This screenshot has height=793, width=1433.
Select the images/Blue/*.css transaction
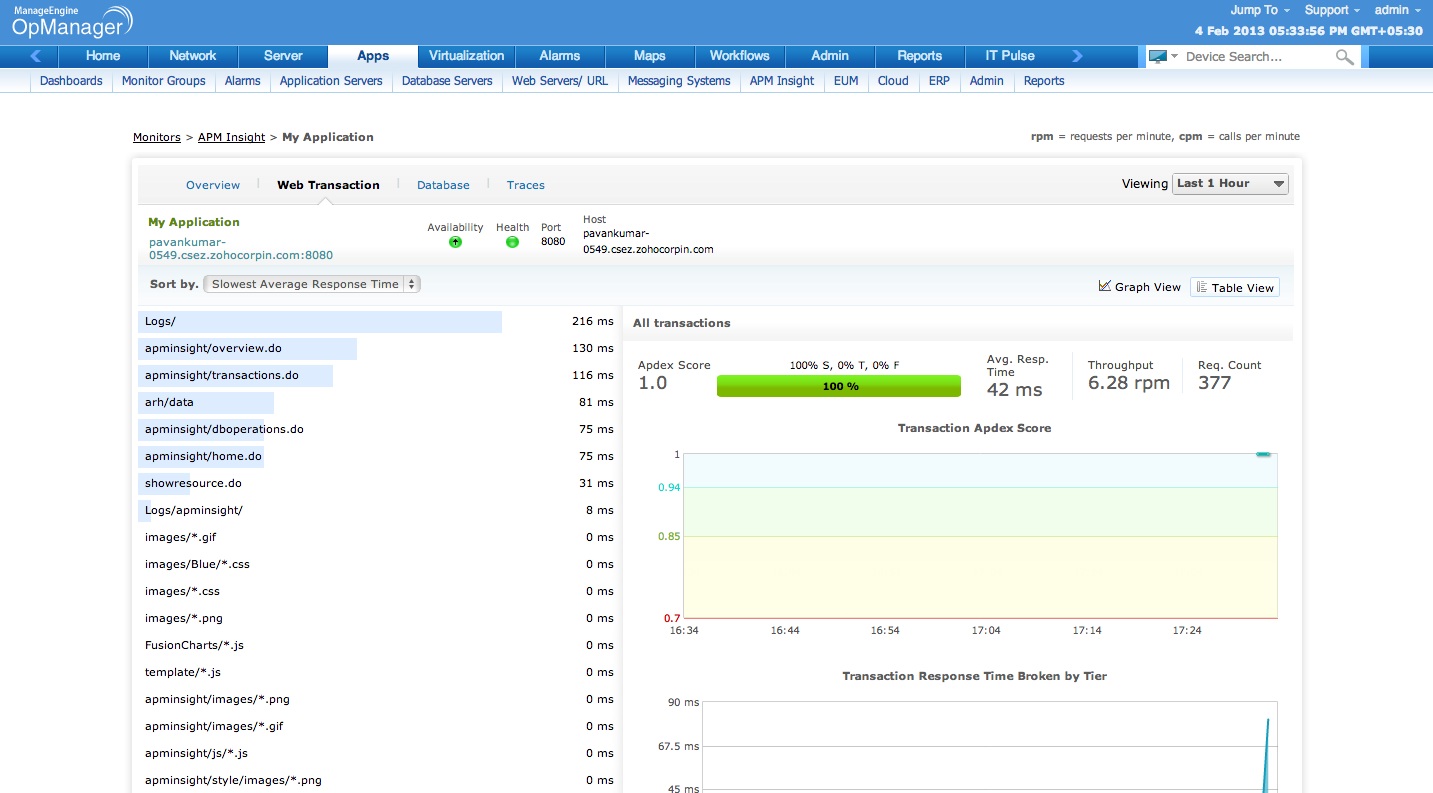[378, 564]
